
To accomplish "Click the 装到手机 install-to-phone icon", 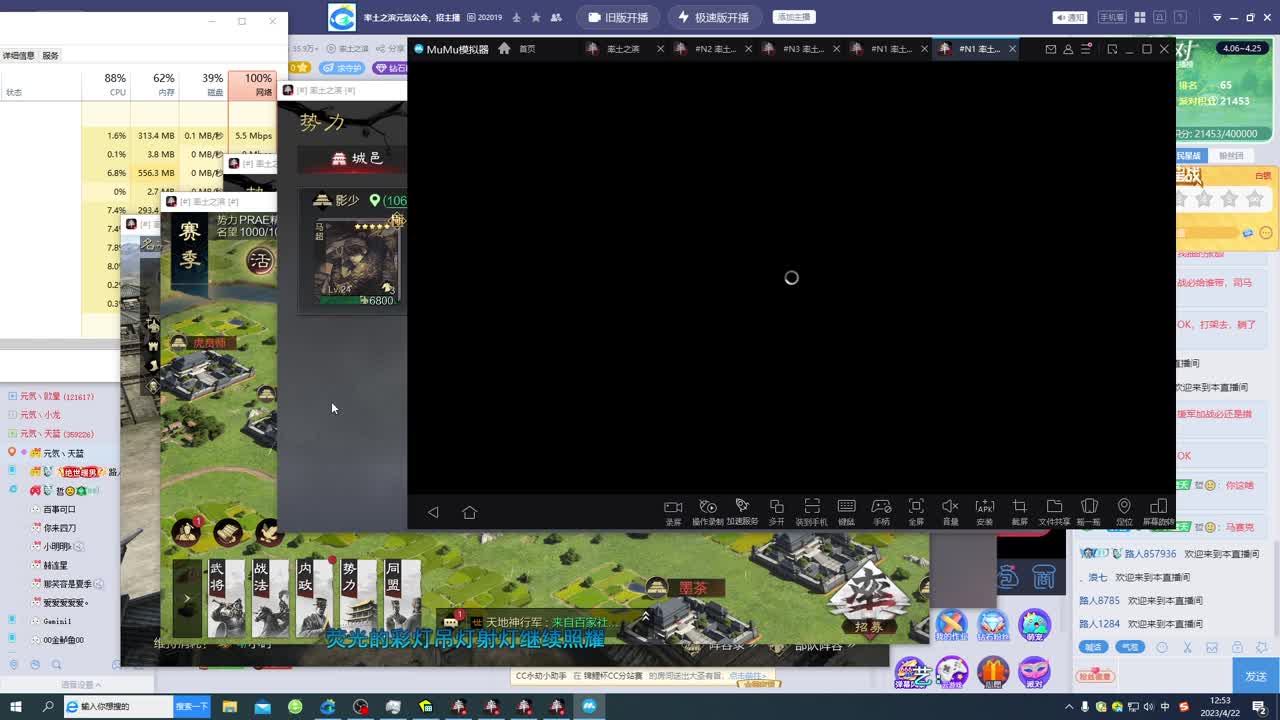I will point(811,512).
